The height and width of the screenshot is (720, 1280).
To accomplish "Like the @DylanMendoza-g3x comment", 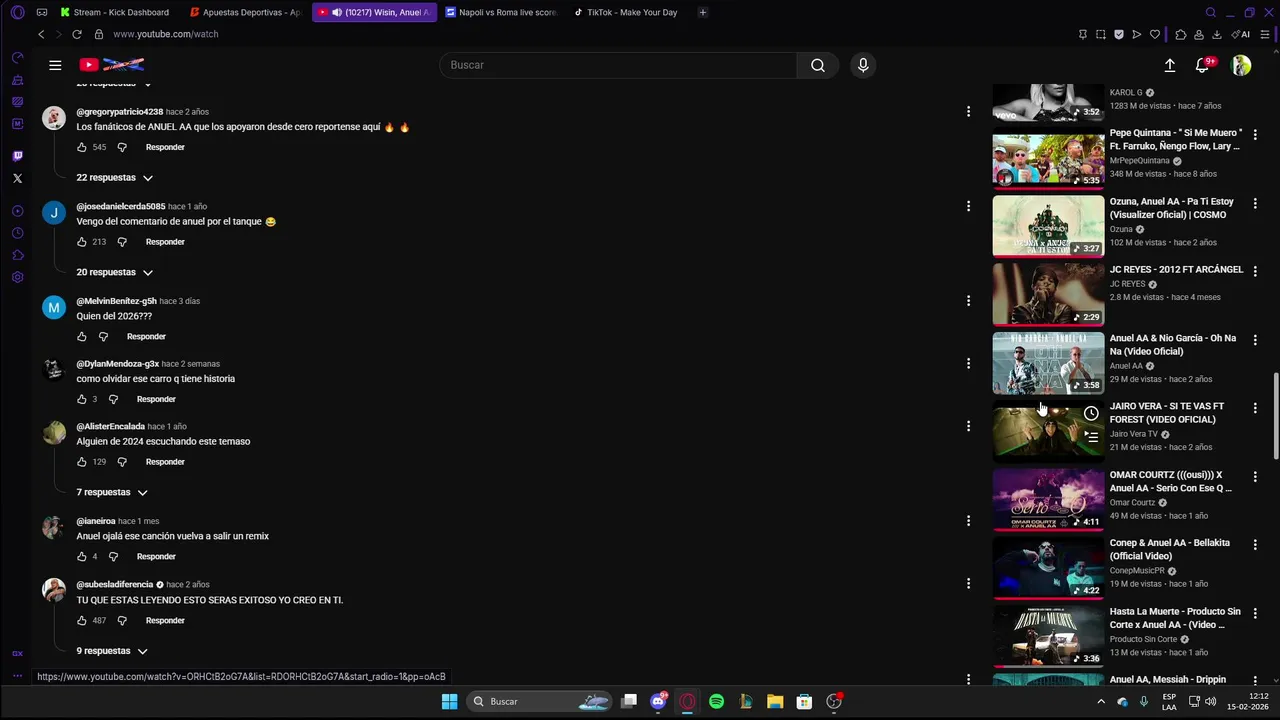I will [x=82, y=399].
